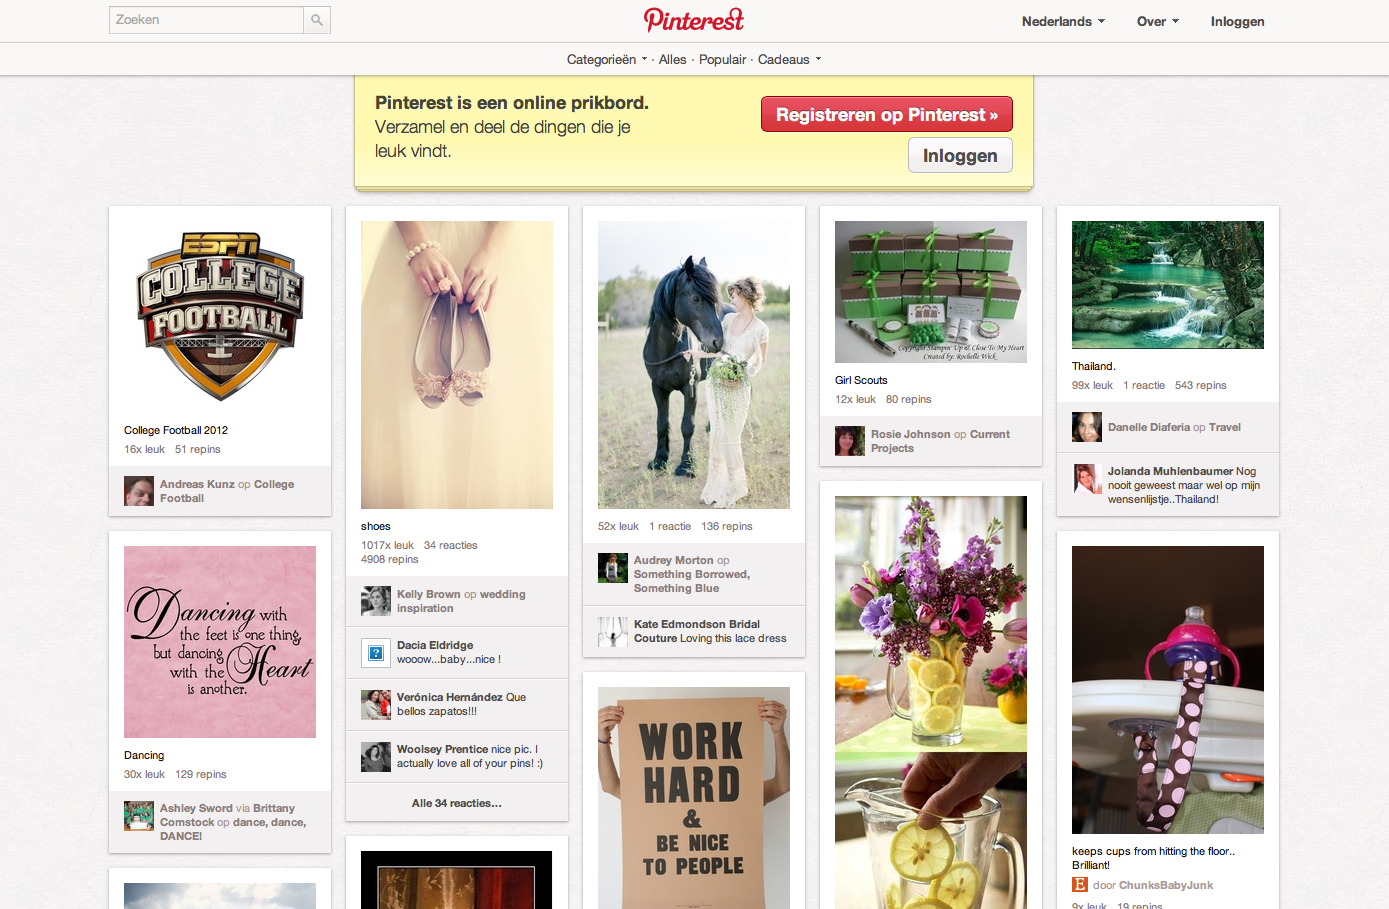Open Andreas Kunz's profile avatar

click(139, 491)
